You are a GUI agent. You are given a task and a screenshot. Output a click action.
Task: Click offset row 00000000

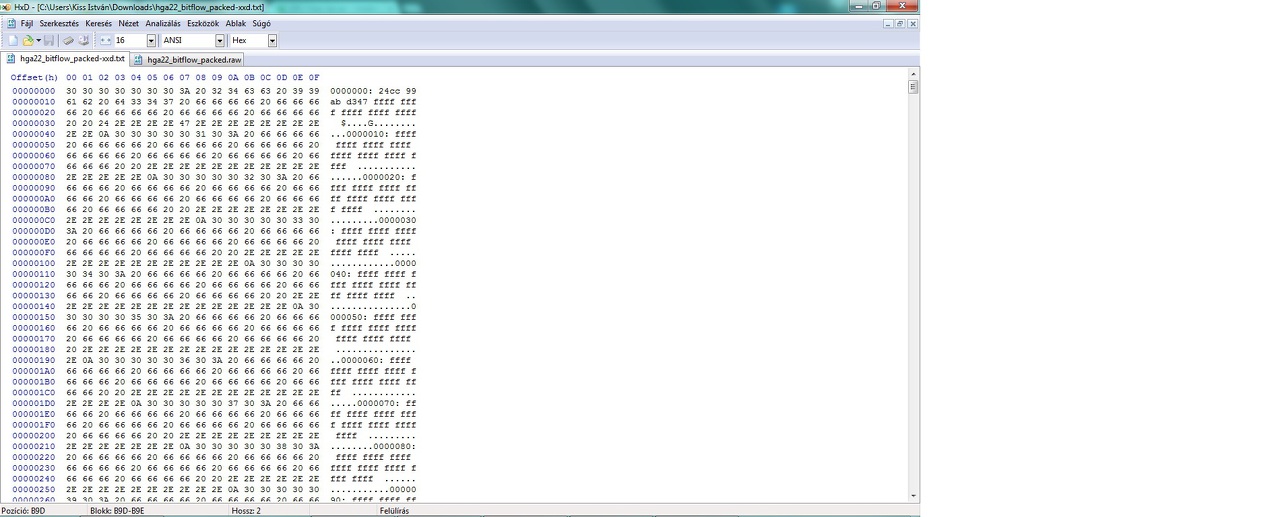click(x=34, y=91)
